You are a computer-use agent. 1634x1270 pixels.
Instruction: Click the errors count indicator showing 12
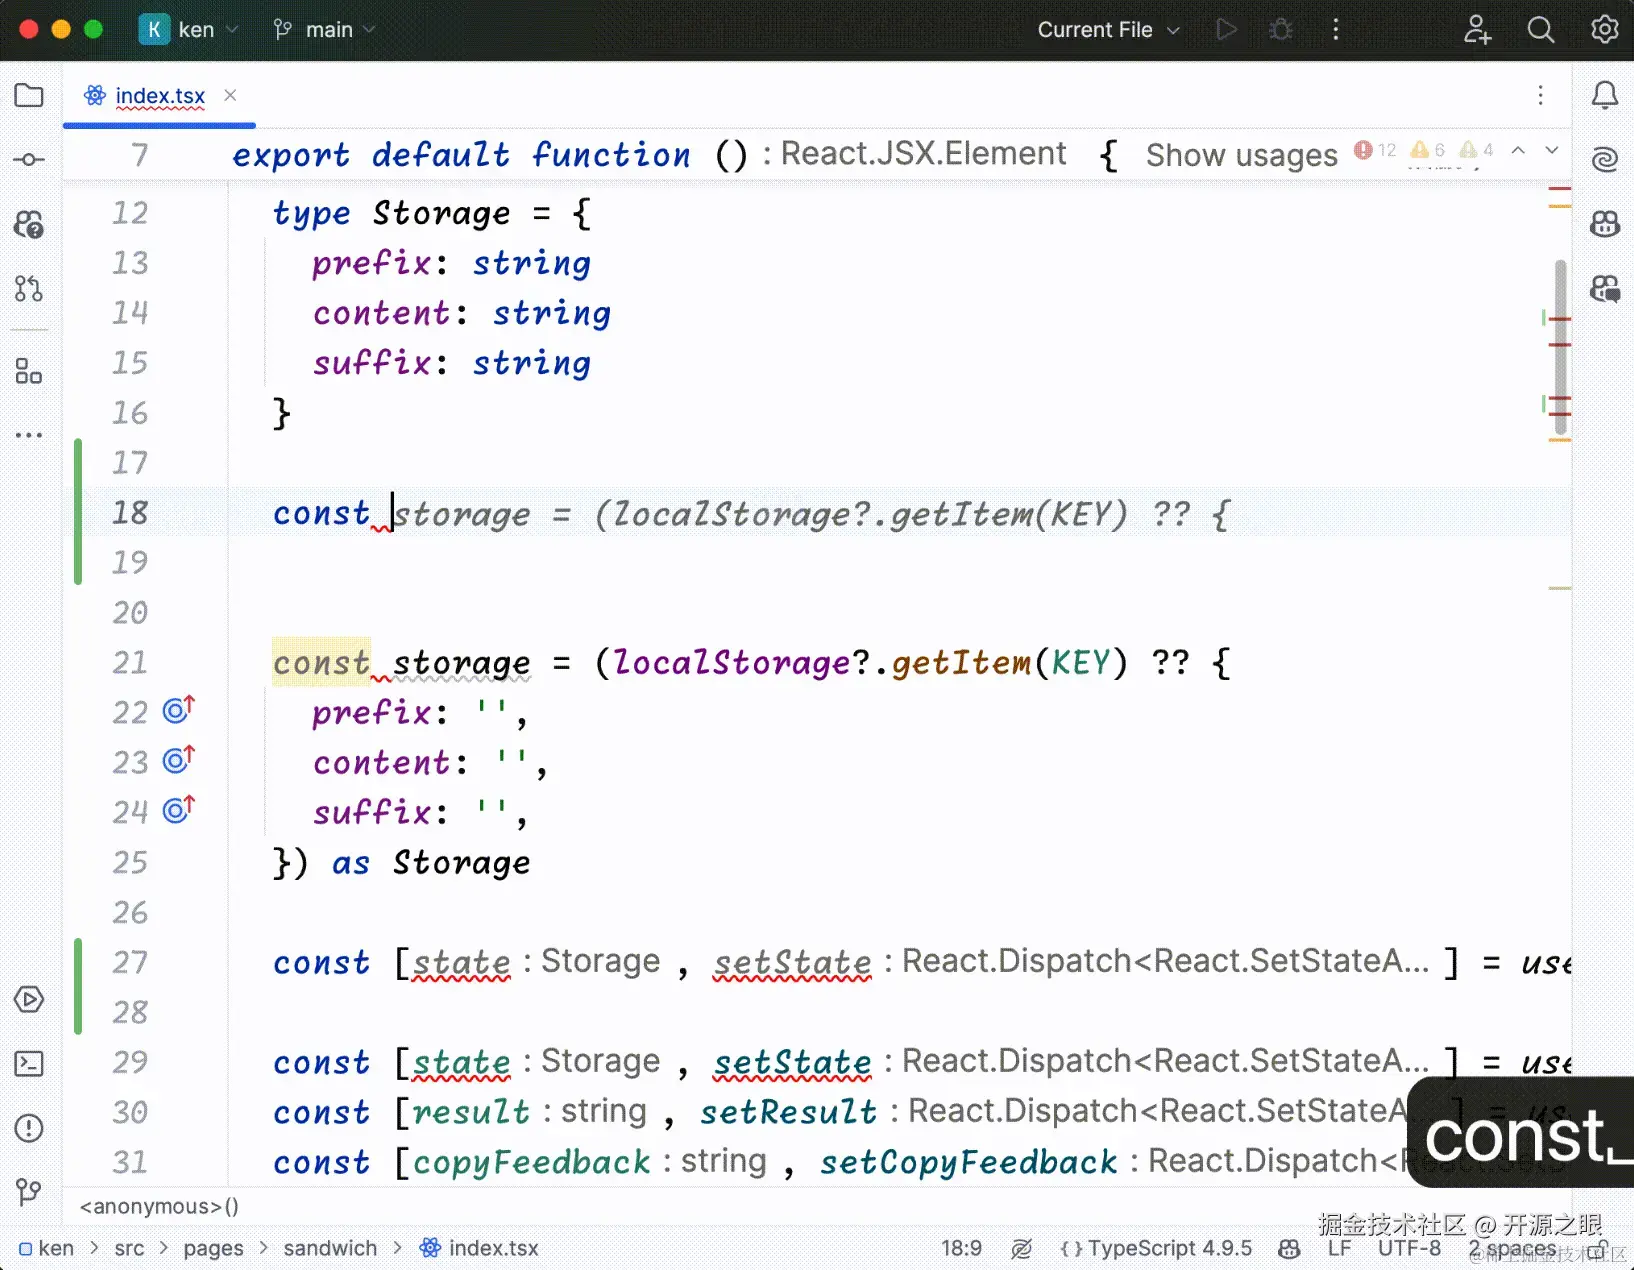[x=1375, y=150]
